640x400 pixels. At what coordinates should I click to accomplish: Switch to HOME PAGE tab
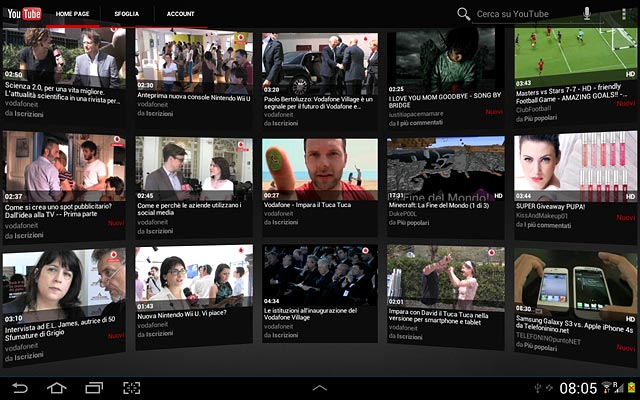[72, 14]
